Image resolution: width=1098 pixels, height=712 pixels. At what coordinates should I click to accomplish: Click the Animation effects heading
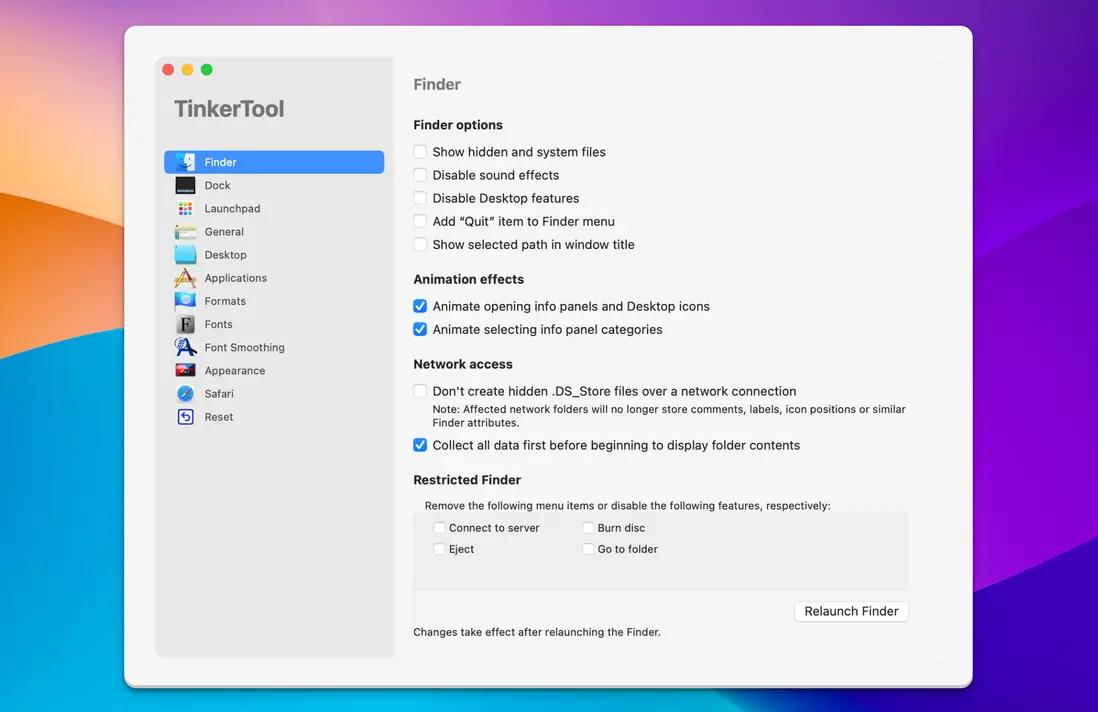(468, 279)
